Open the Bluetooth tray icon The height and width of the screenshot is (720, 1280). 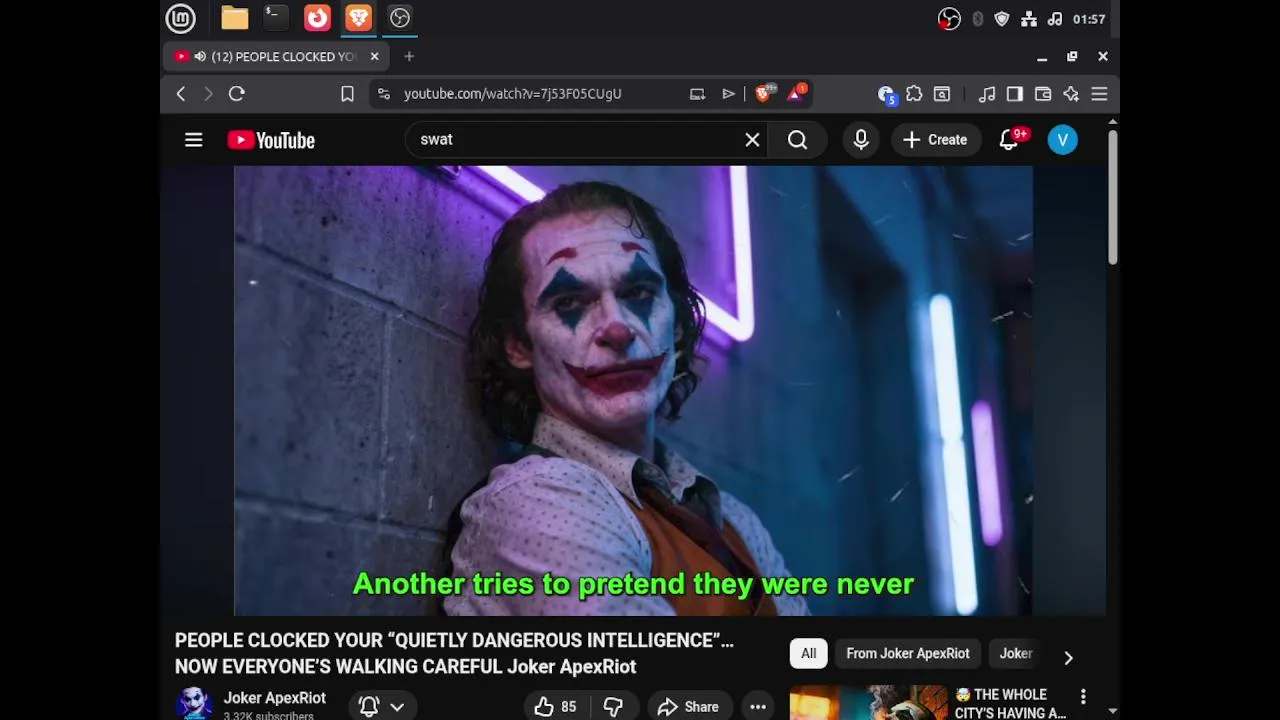click(x=977, y=19)
